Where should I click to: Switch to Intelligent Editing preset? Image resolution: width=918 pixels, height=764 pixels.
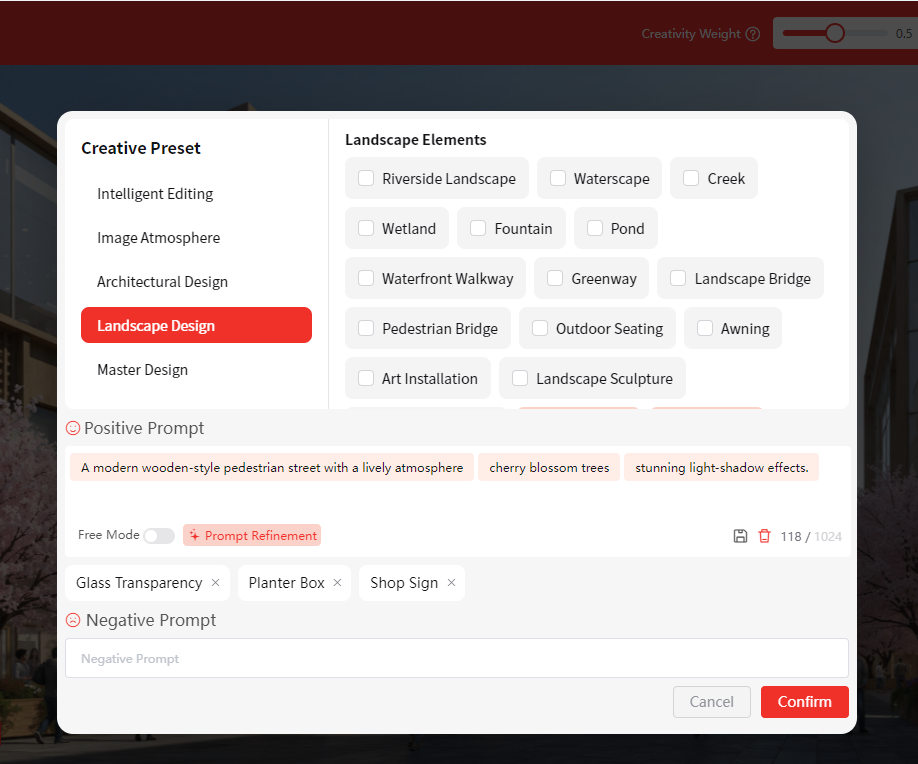155,194
